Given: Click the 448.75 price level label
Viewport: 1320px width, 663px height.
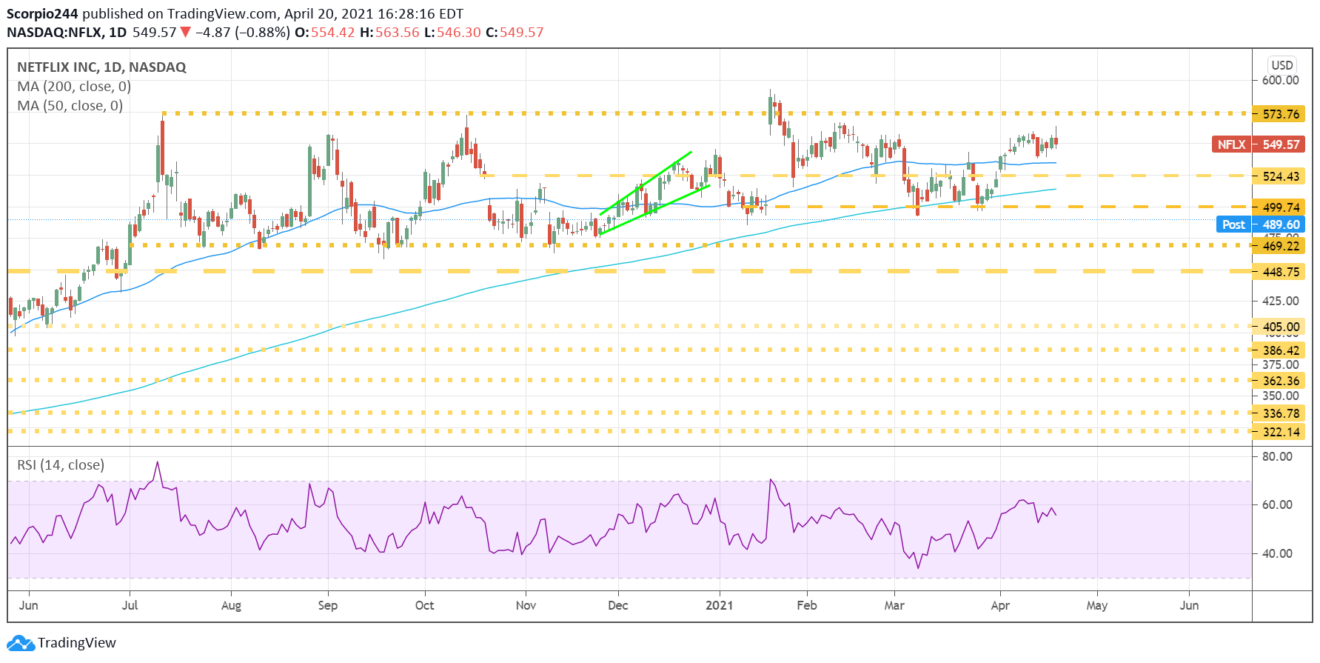Looking at the screenshot, I should (x=1281, y=271).
